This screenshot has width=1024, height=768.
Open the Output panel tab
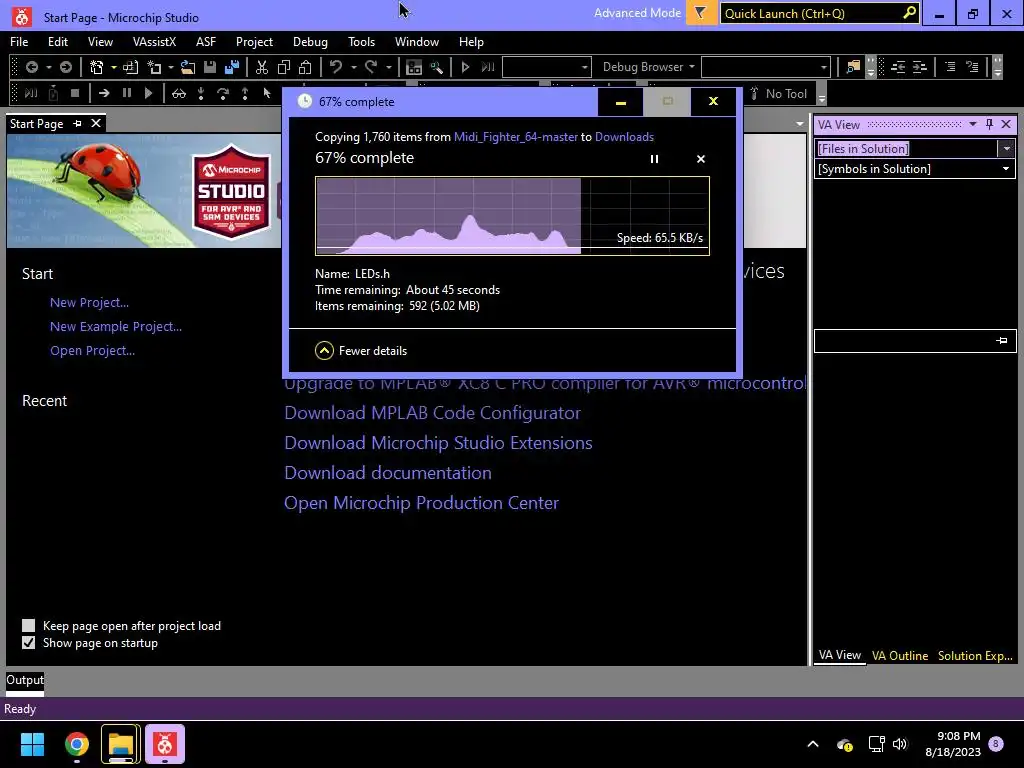click(x=25, y=680)
